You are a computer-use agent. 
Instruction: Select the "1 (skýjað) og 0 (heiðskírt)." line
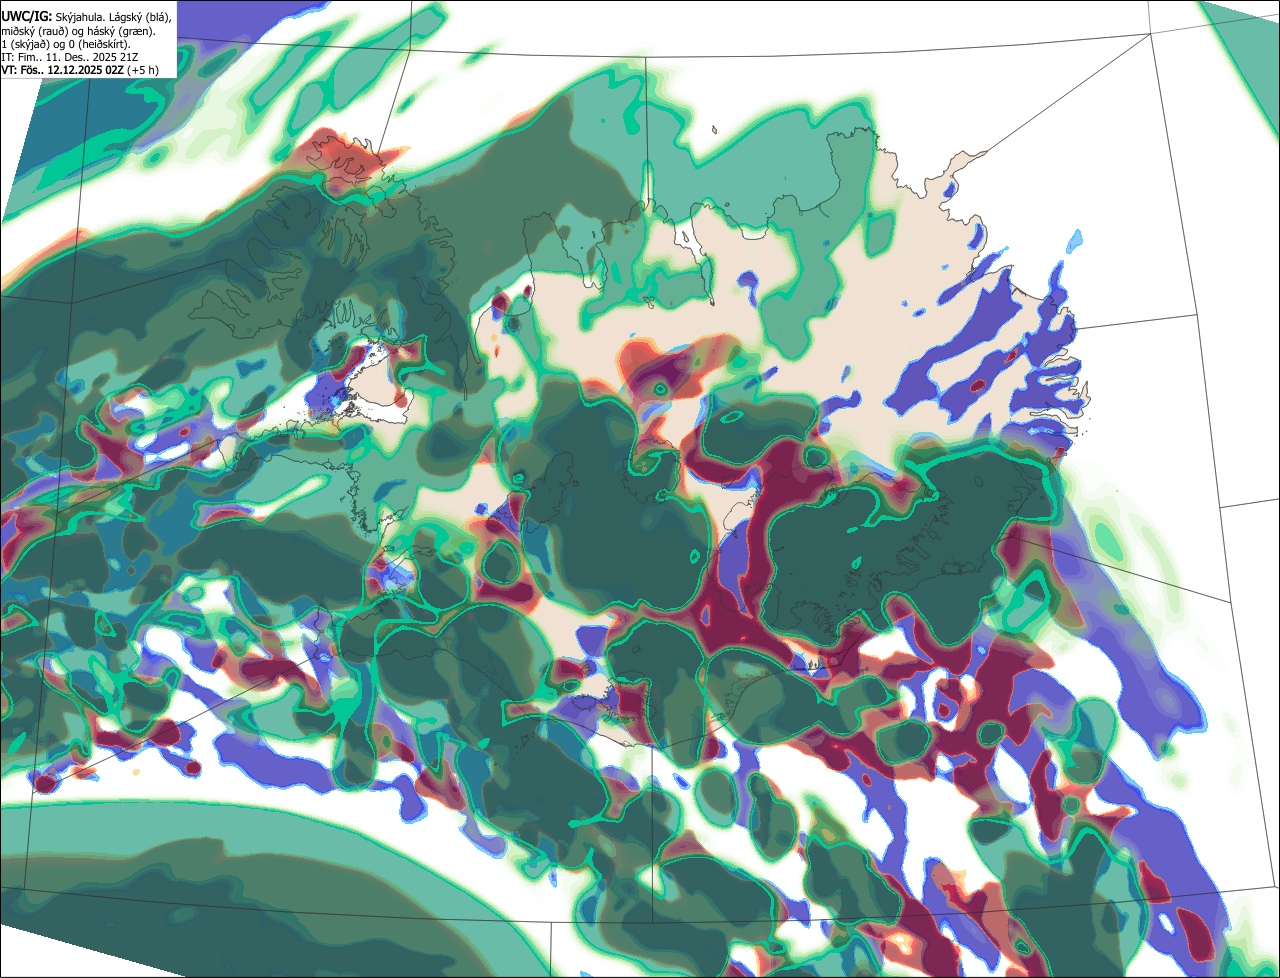(65, 44)
